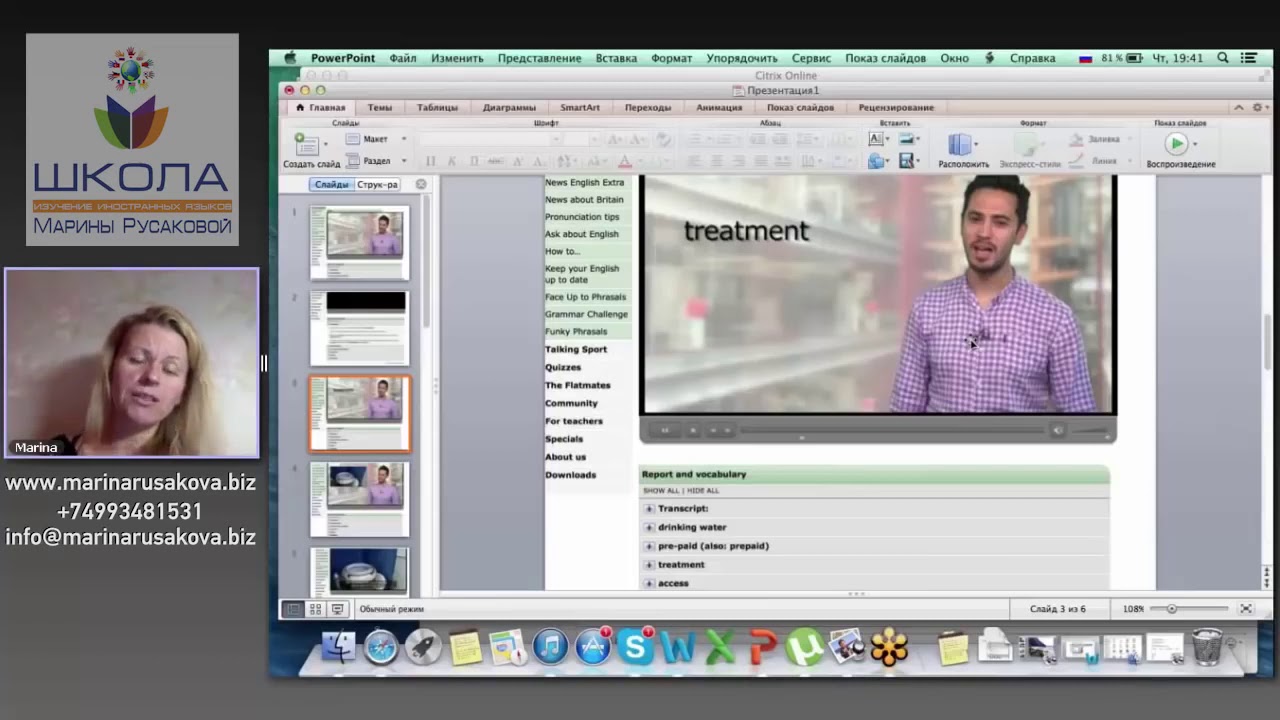The width and height of the screenshot is (1280, 720).
Task: Open Launchpad rocket icon in the Dock
Action: pyautogui.click(x=423, y=648)
